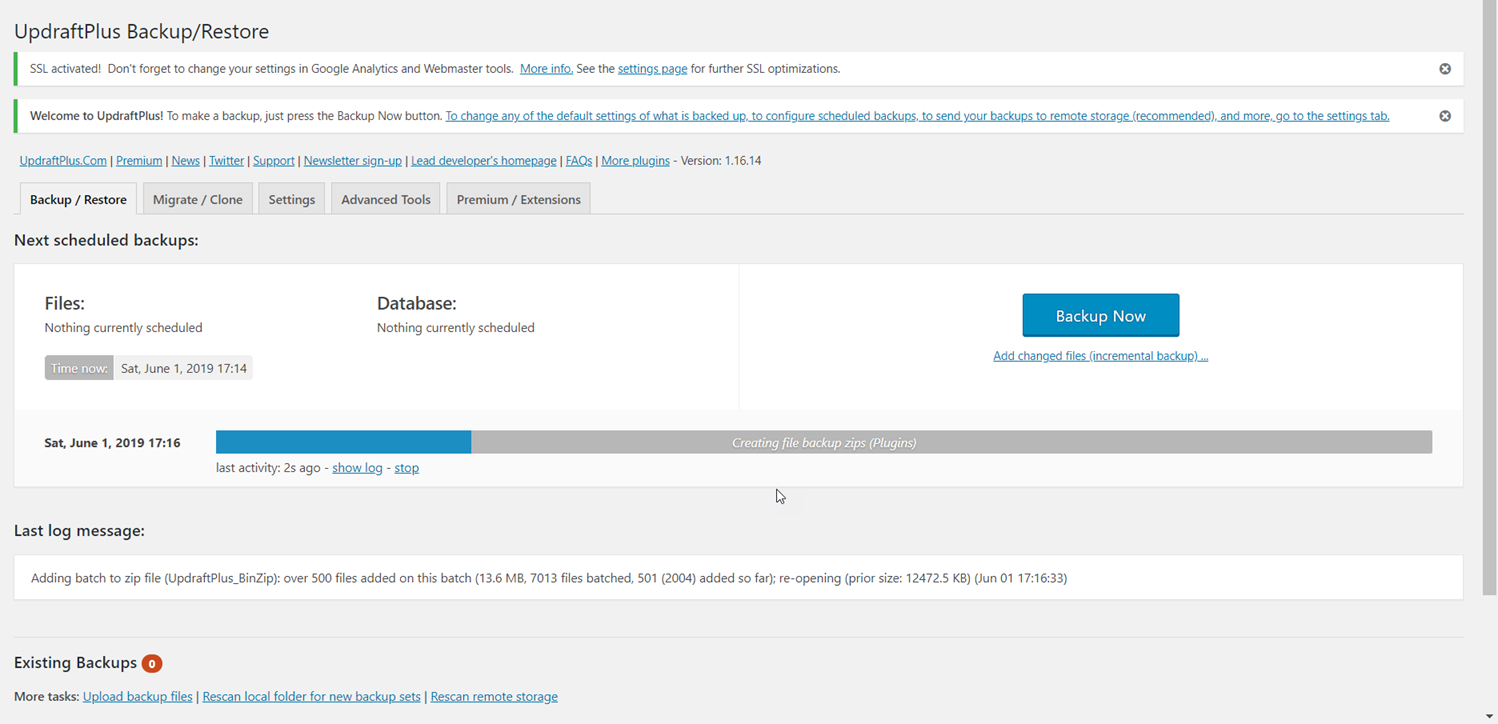Viewport: 1498px width, 724px height.
Task: Click Add changed files (incremental backup) link
Action: (1100, 356)
